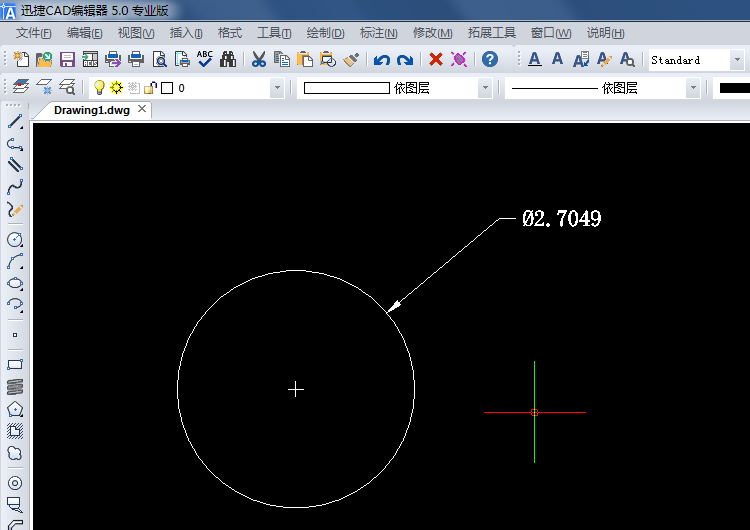Open help with the question mark icon

[489, 60]
